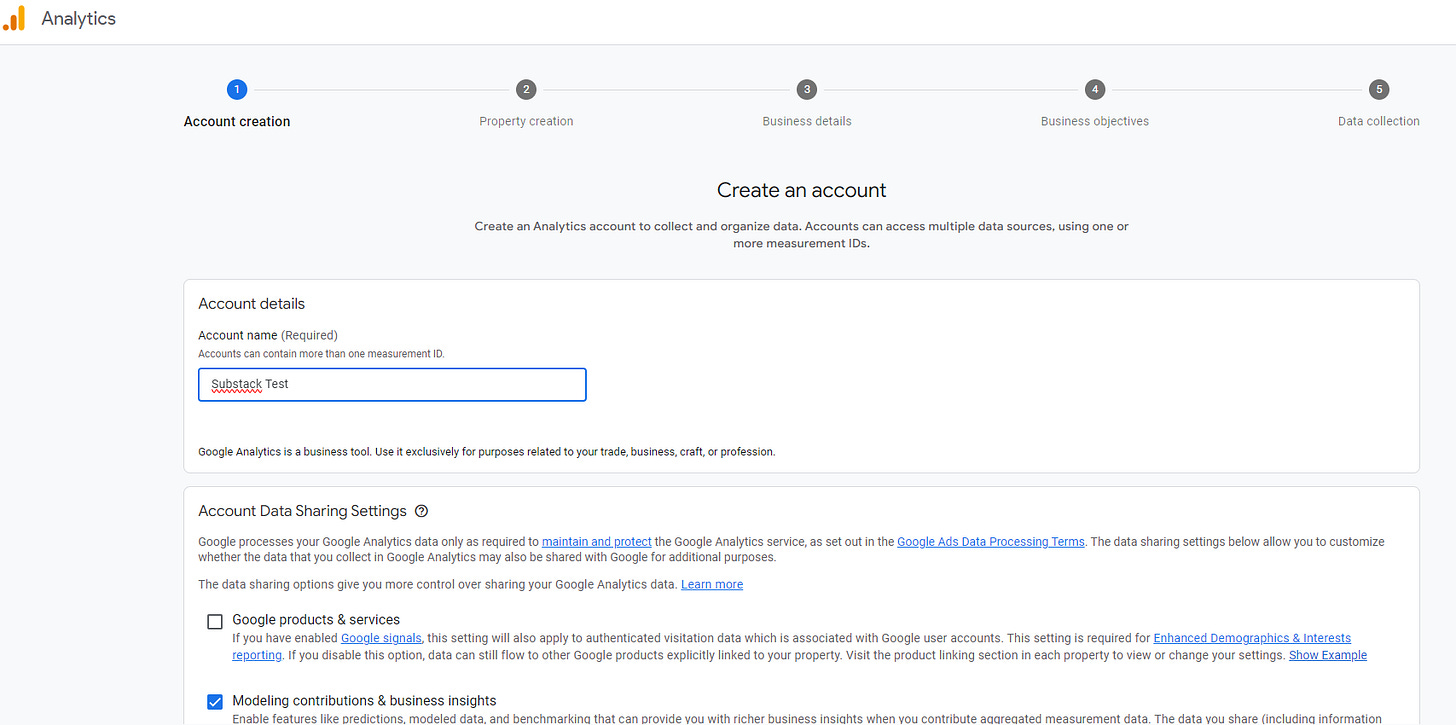Click the Account creation step label
1456x725 pixels.
pyautogui.click(x=237, y=120)
